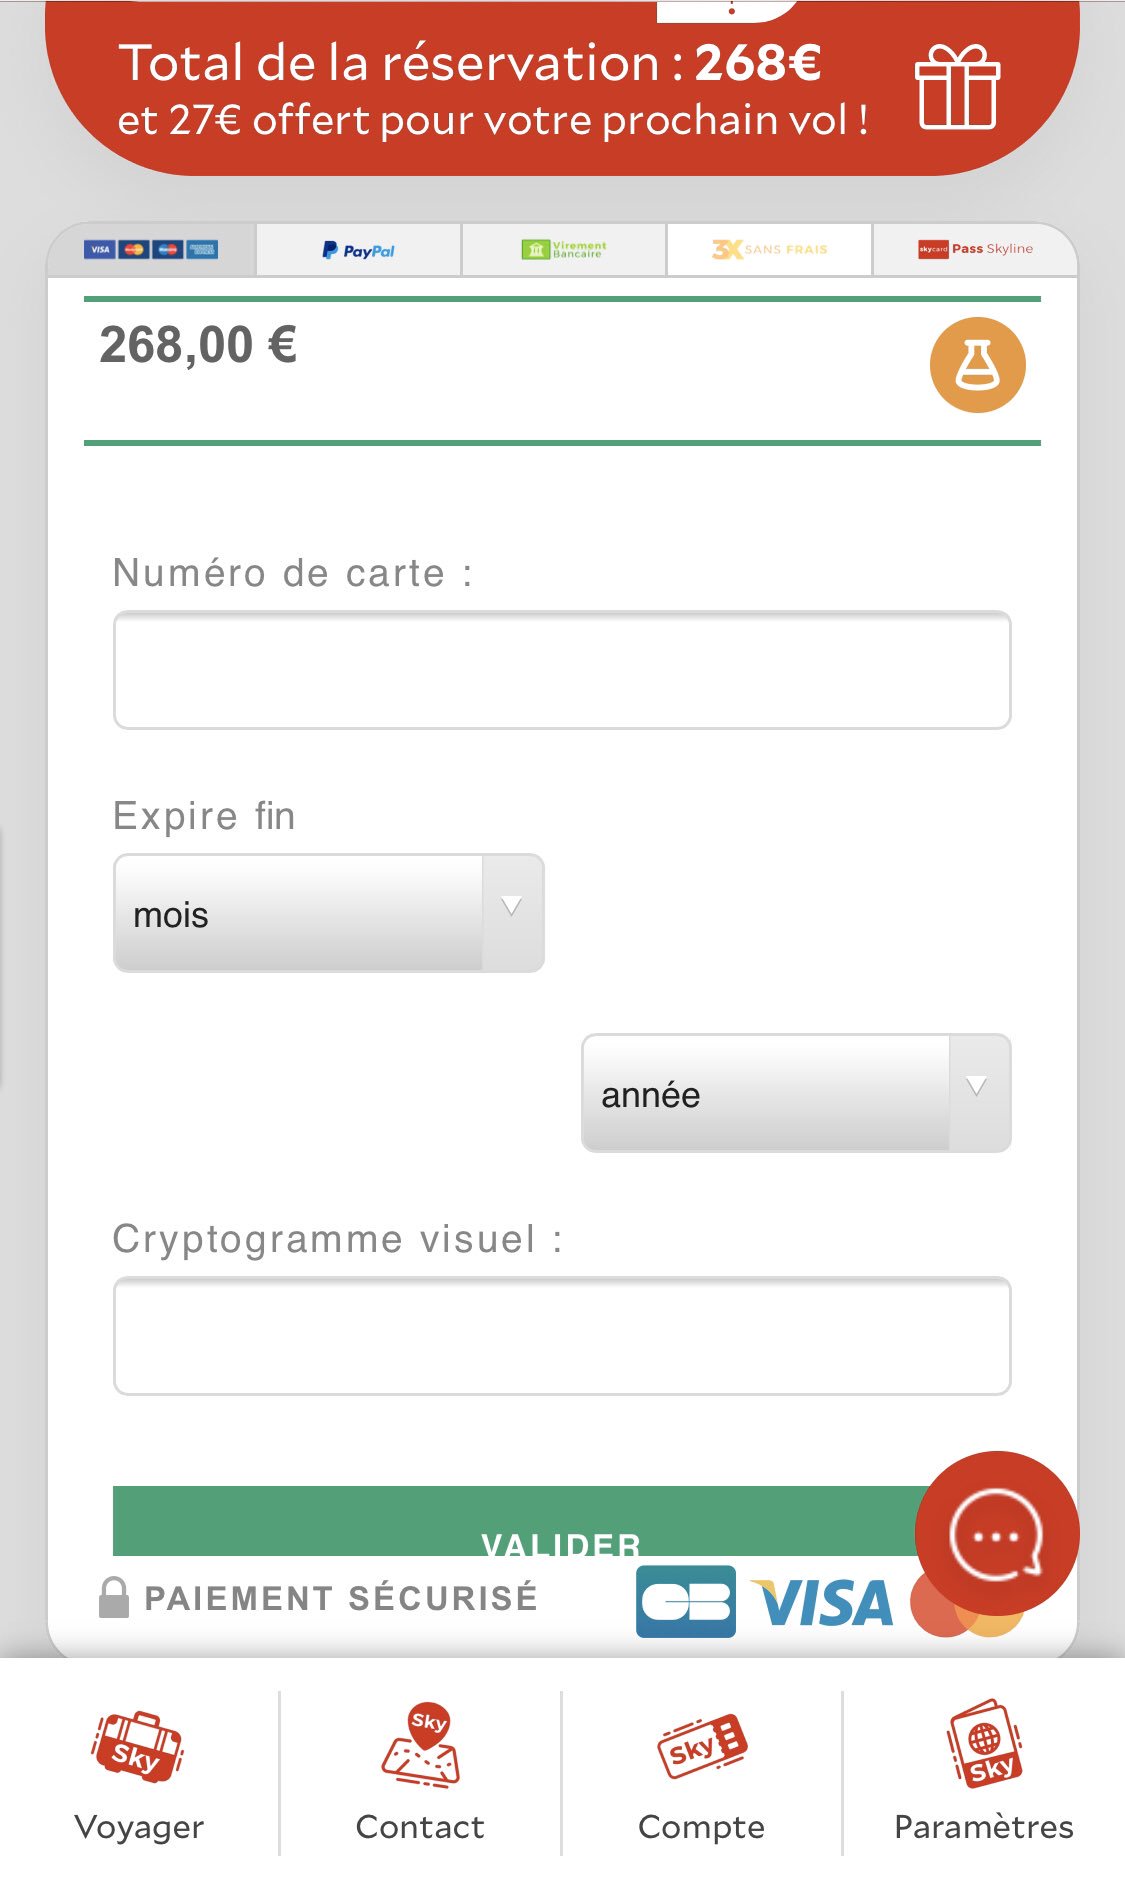This screenshot has height=1885, width=1125.
Task: Tap the gift icon in the red banner
Action: pos(957,87)
